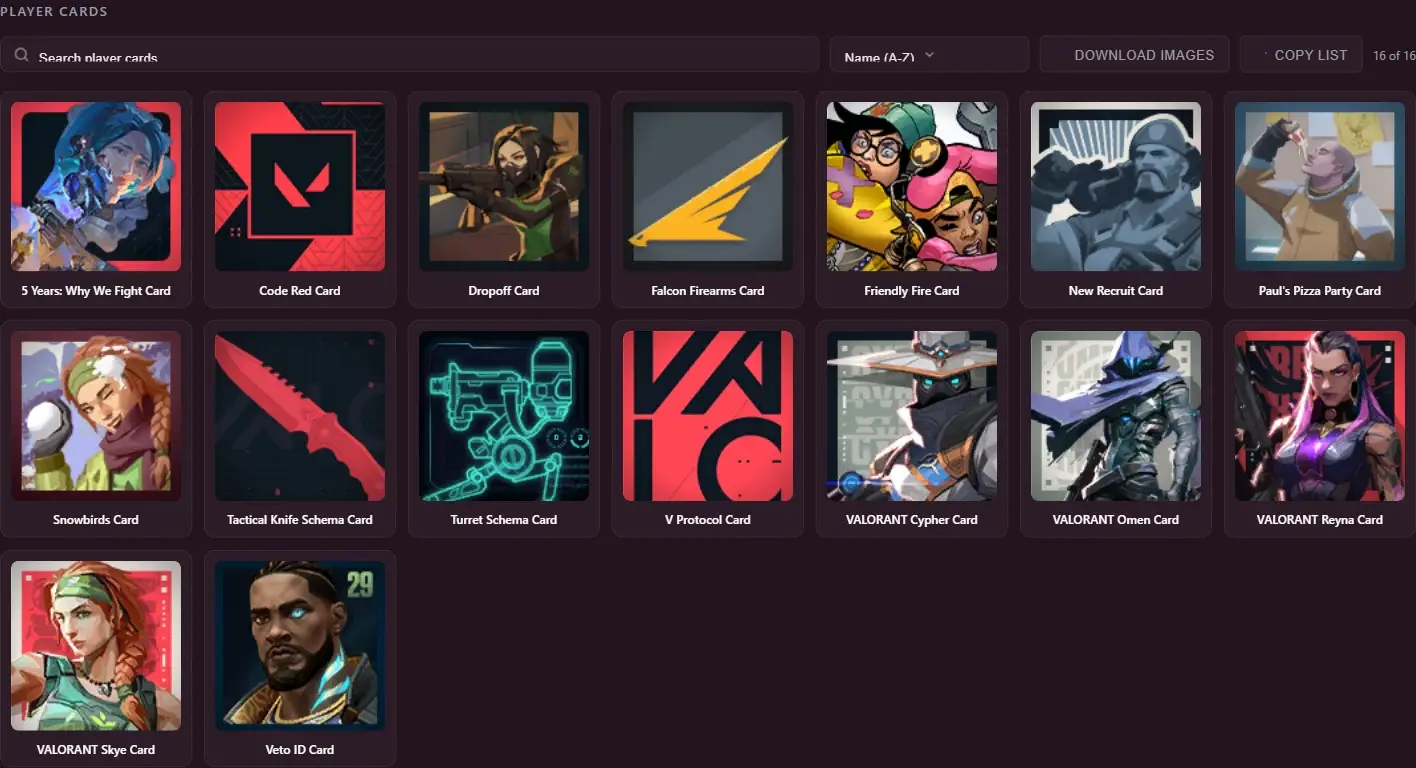This screenshot has height=768, width=1416.
Task: Select the New Recruit card image
Action: [x=1116, y=186]
